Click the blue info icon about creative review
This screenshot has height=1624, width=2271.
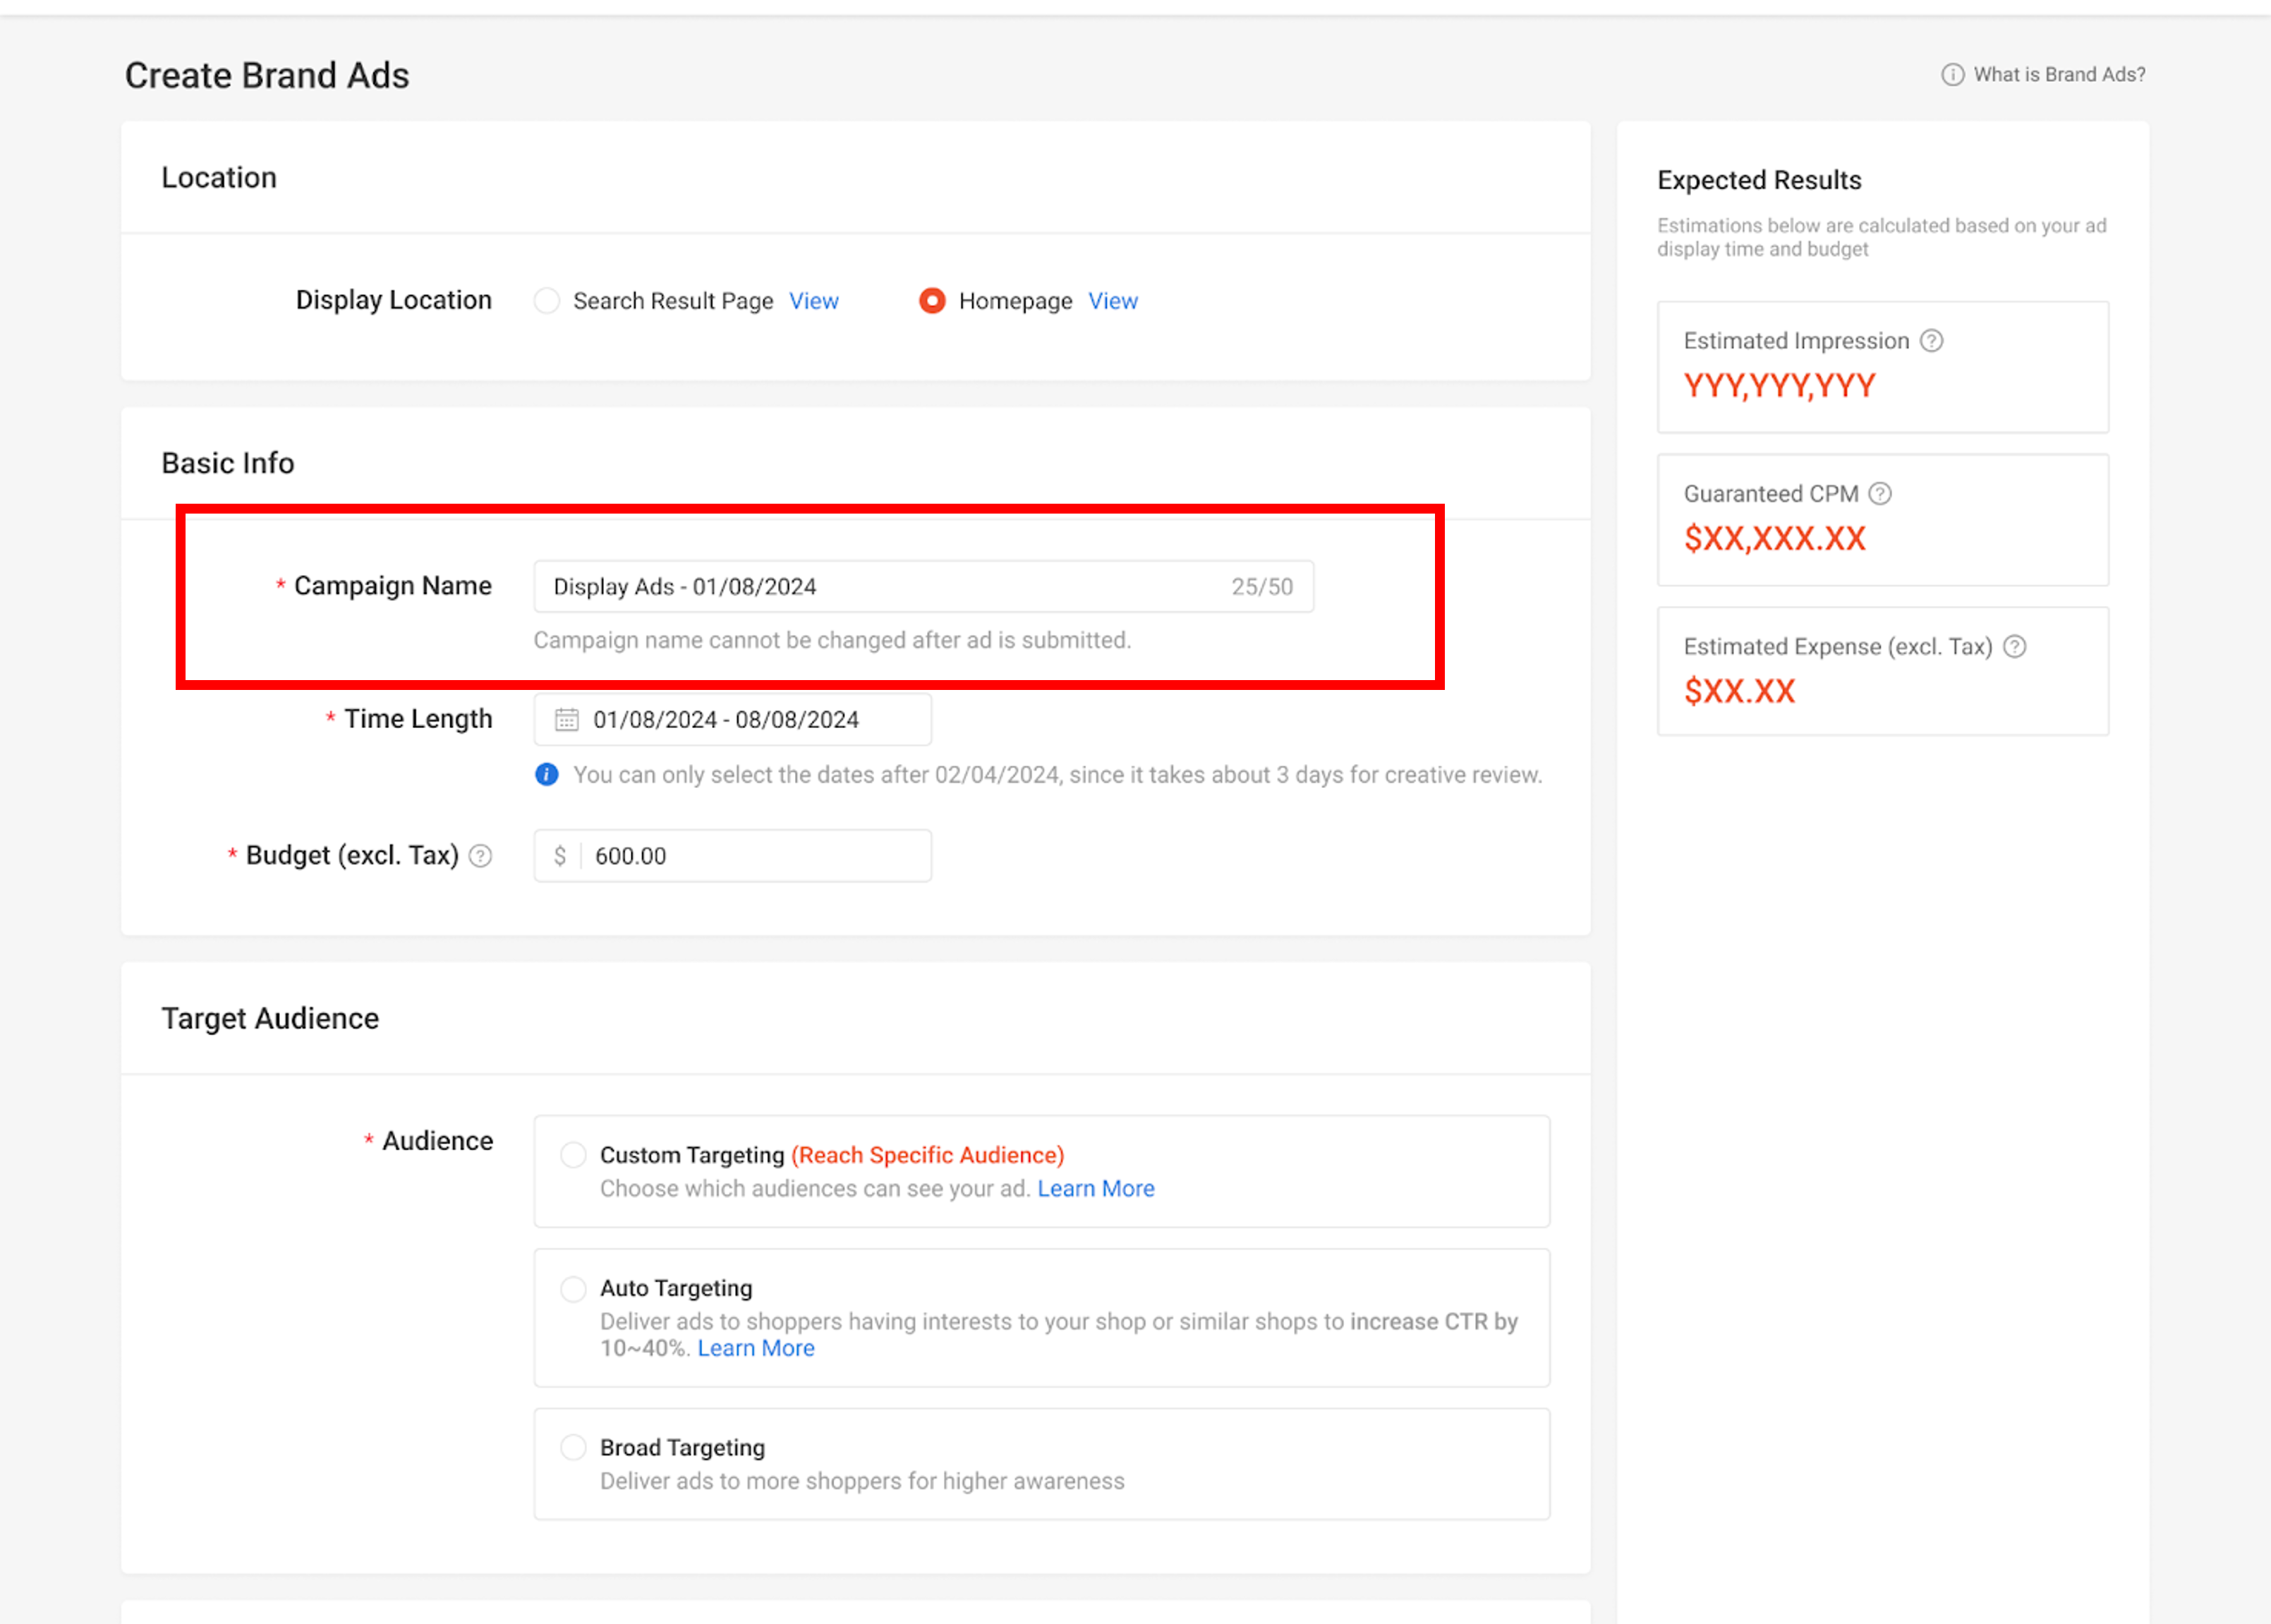546,774
